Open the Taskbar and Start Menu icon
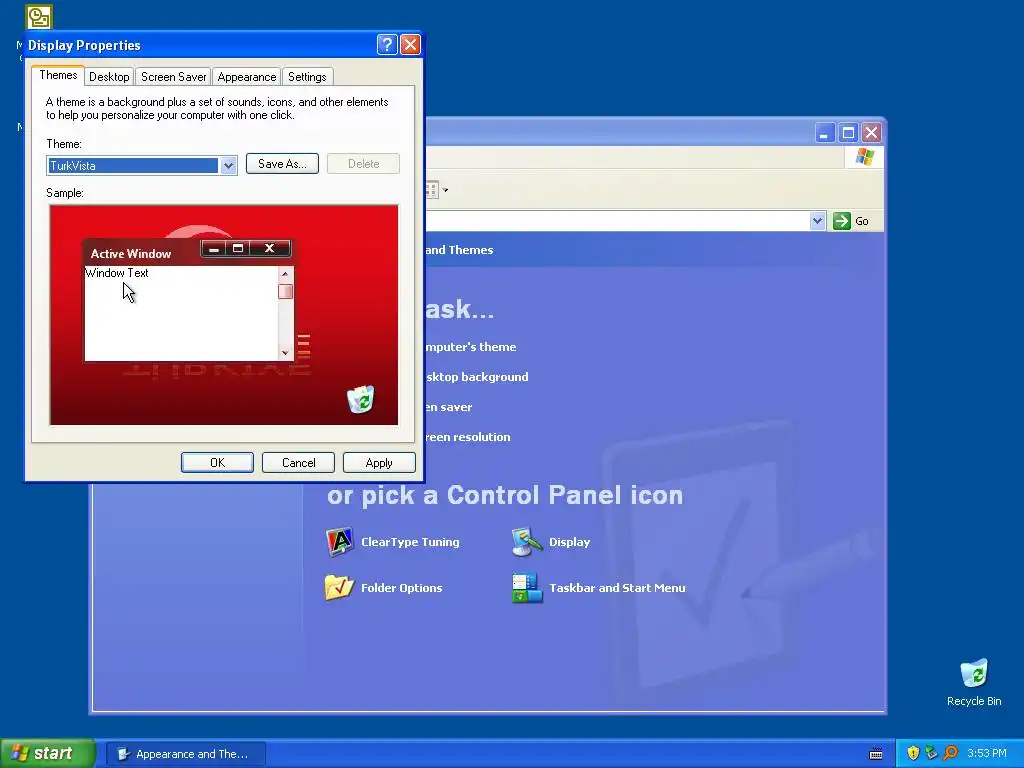Screen dimensions: 1024x768 (527, 588)
